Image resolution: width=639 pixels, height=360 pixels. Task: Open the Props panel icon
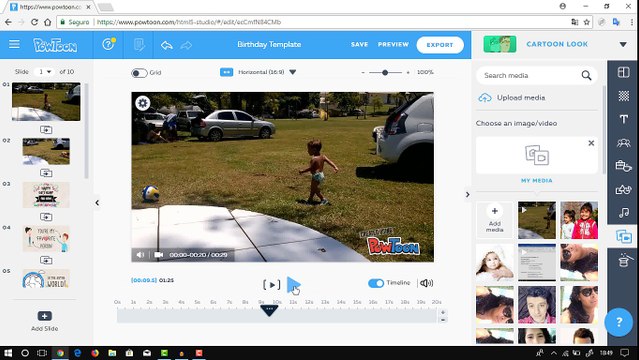point(623,166)
